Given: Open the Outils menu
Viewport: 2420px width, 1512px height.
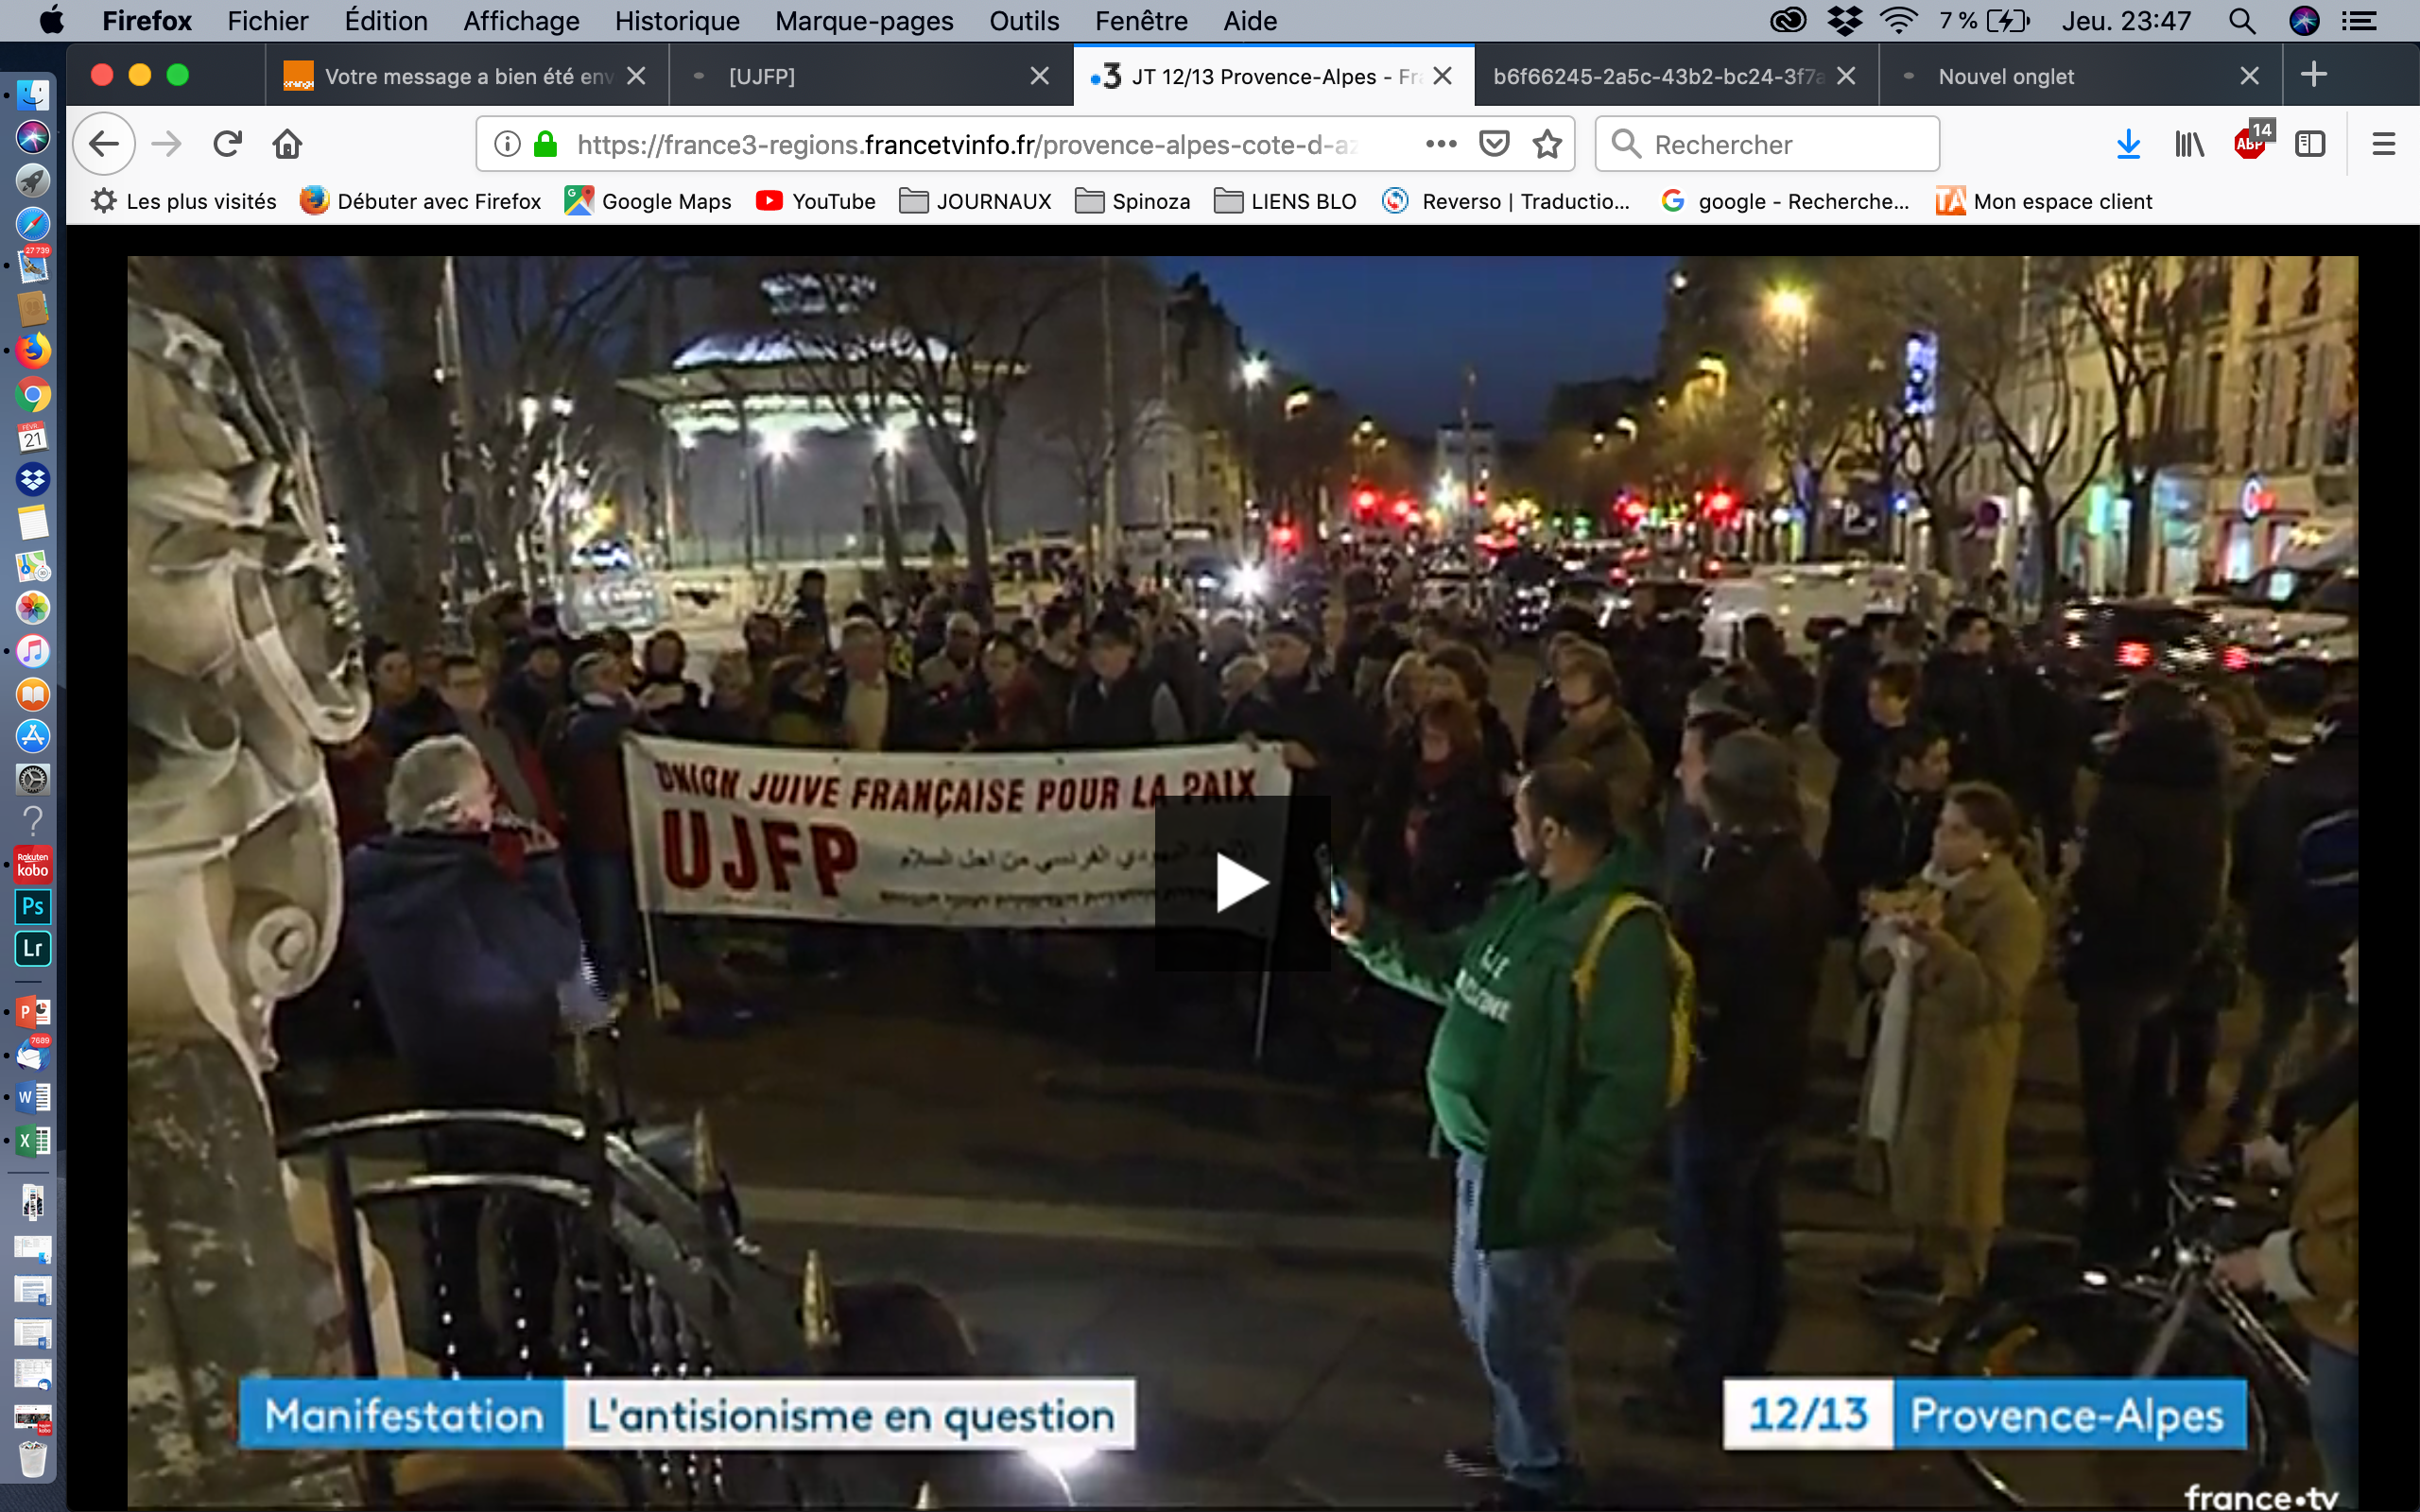Looking at the screenshot, I should tap(1024, 21).
